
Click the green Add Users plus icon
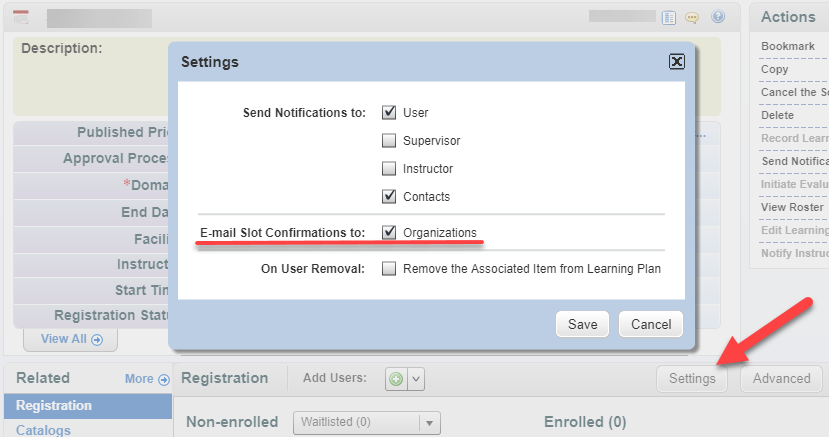tap(396, 379)
